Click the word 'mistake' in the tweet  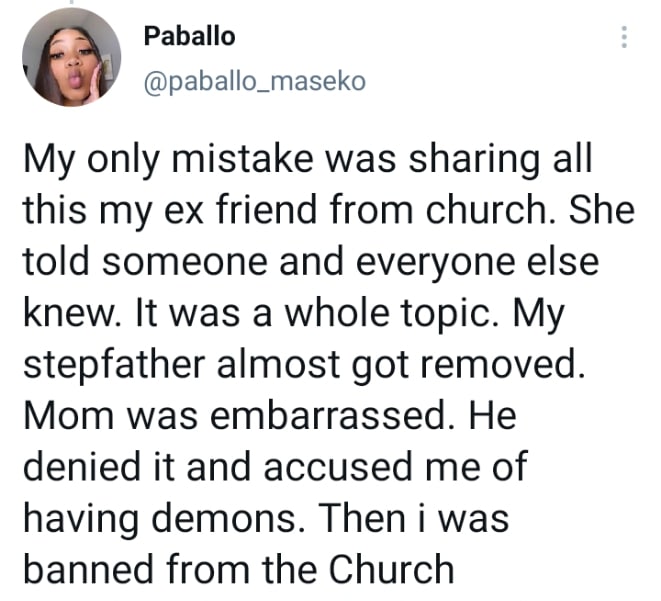242,159
